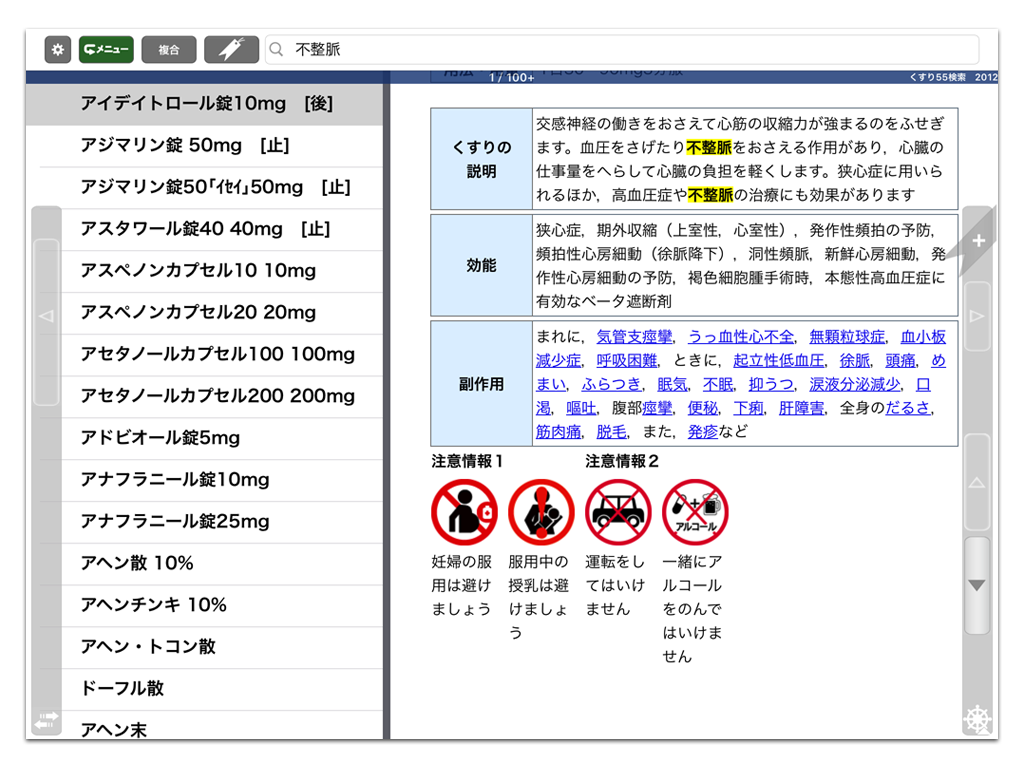Tap the 複合 search mode button
1024x768 pixels.
(169, 49)
